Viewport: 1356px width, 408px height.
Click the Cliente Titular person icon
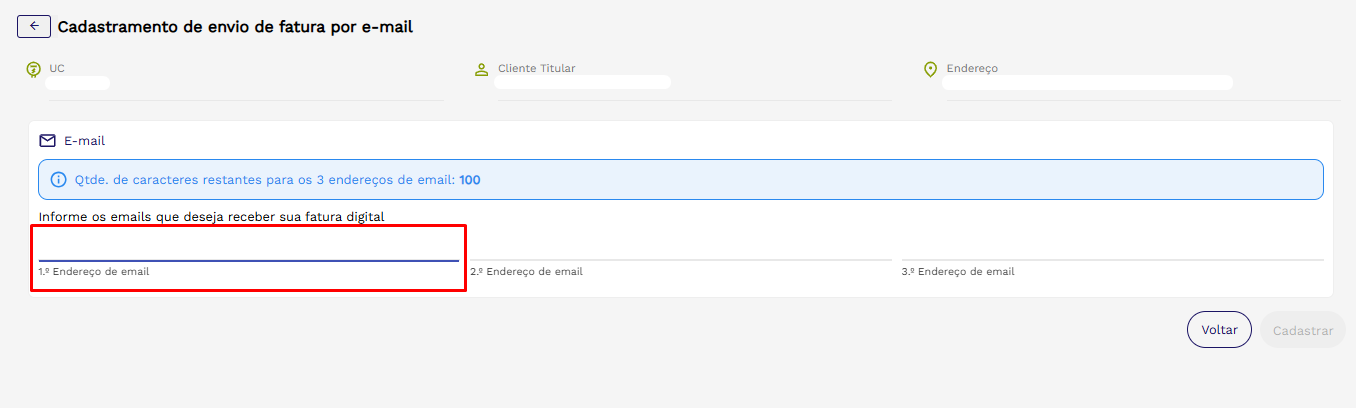(480, 69)
